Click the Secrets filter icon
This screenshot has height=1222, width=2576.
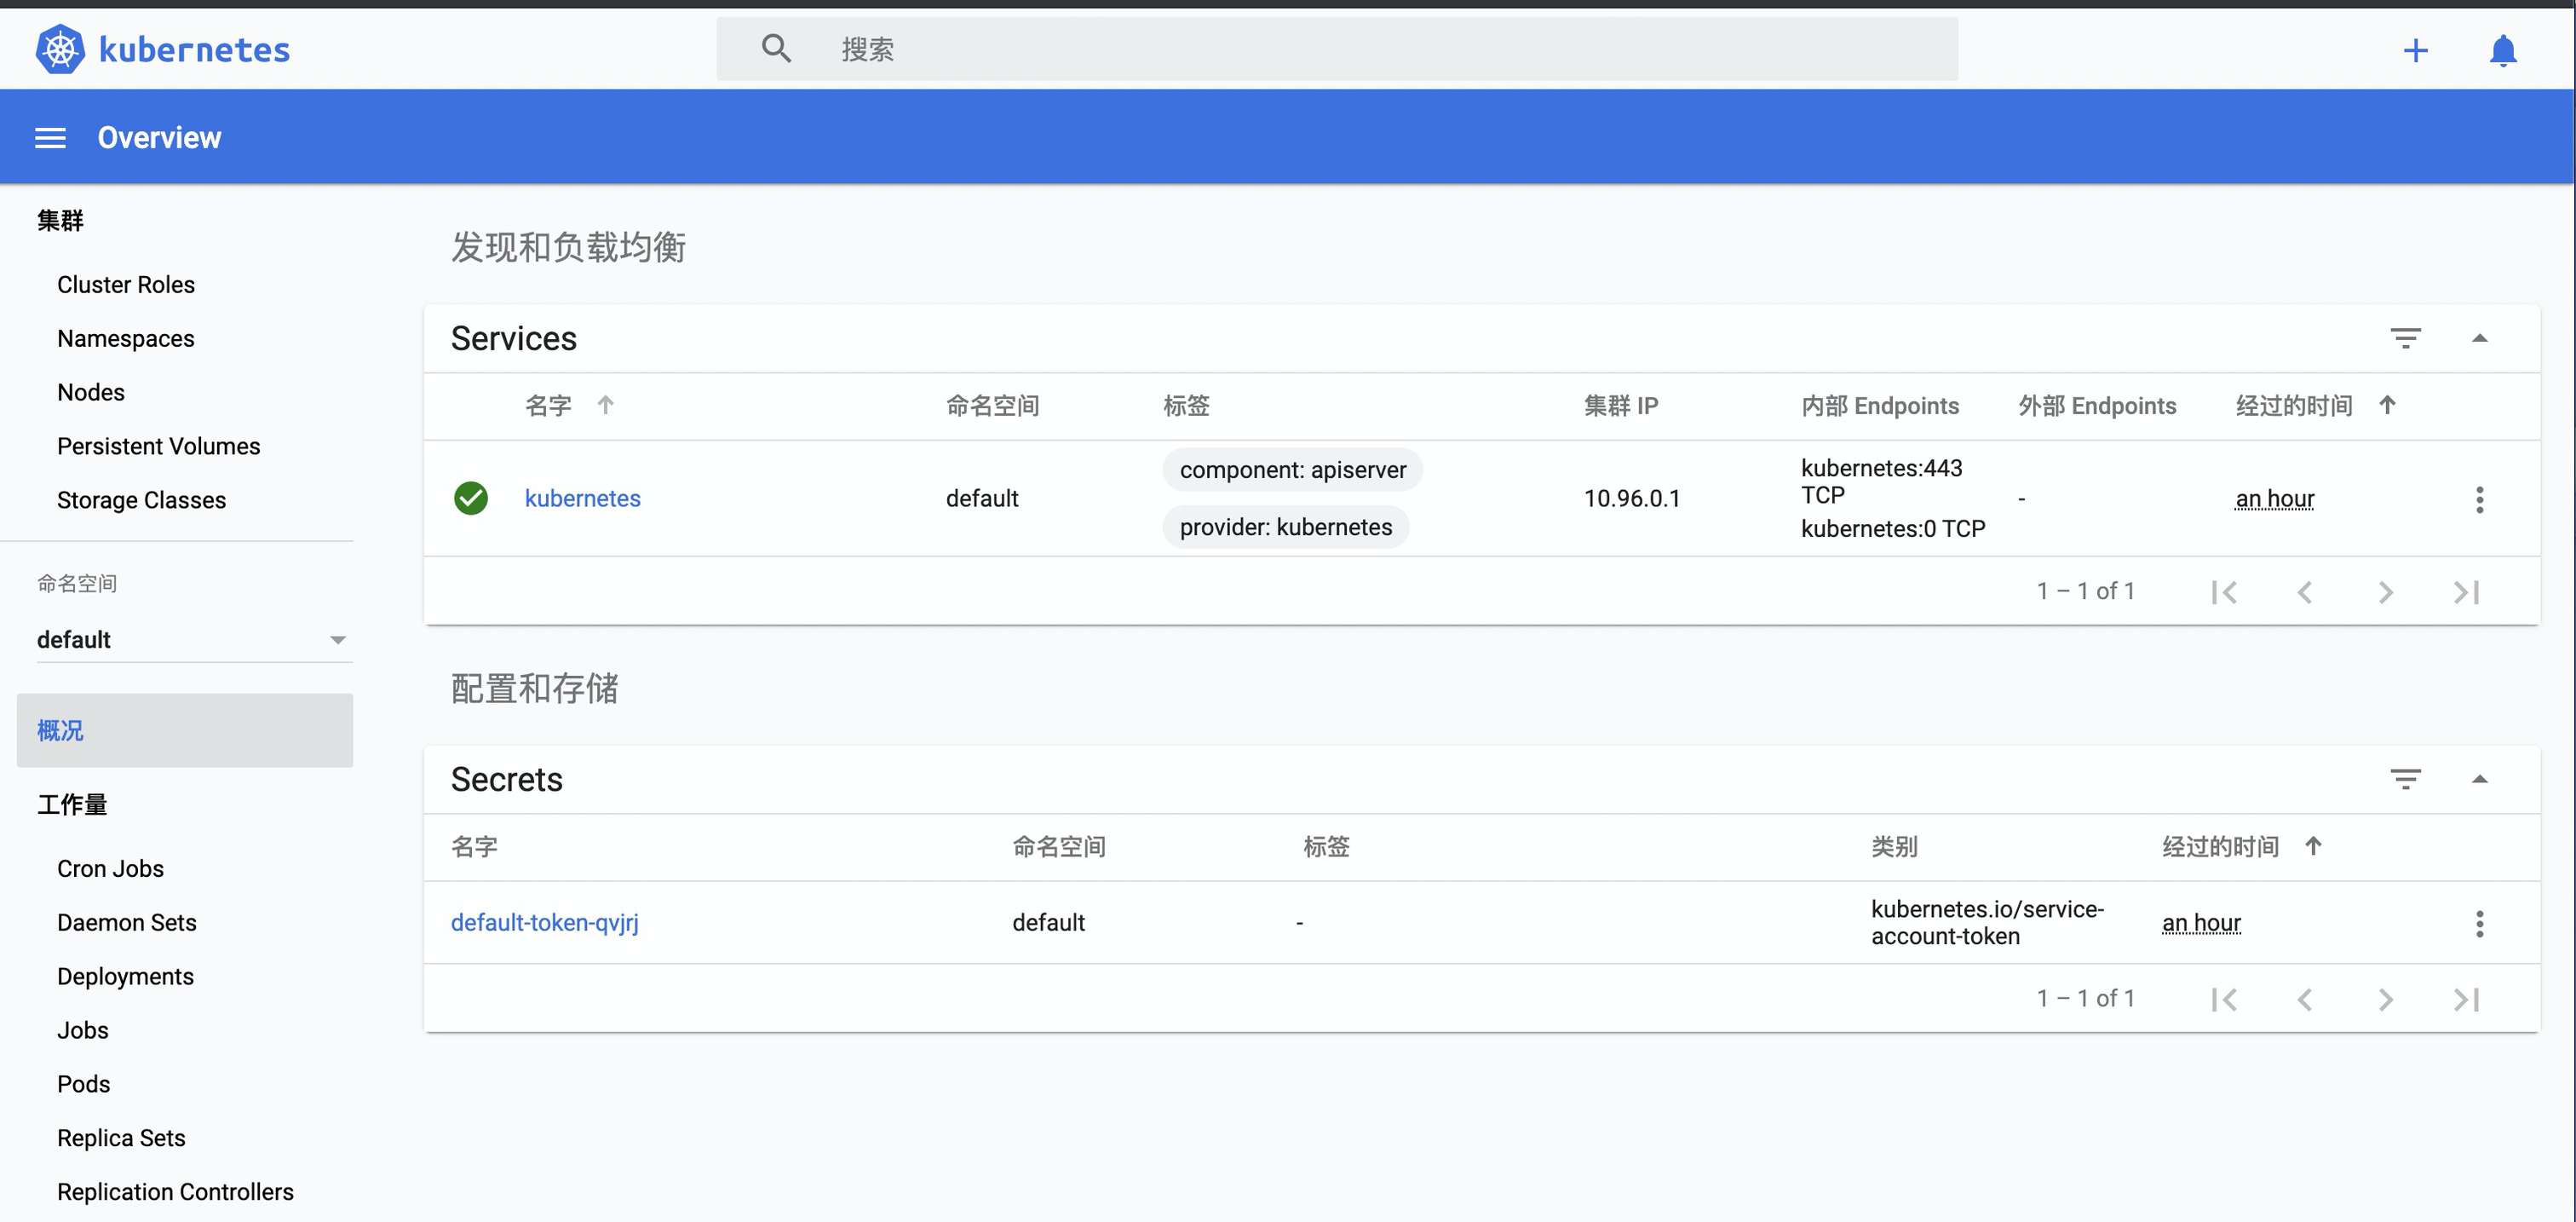click(x=2405, y=779)
